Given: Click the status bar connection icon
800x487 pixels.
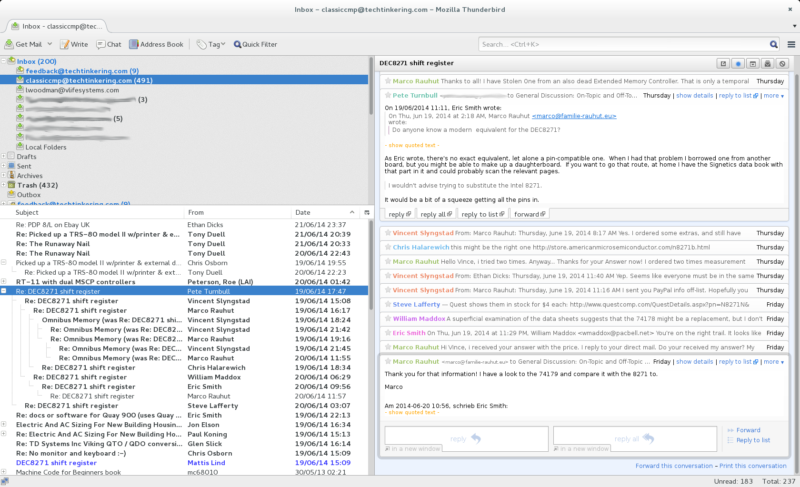Looking at the screenshot, I should click(5, 481).
